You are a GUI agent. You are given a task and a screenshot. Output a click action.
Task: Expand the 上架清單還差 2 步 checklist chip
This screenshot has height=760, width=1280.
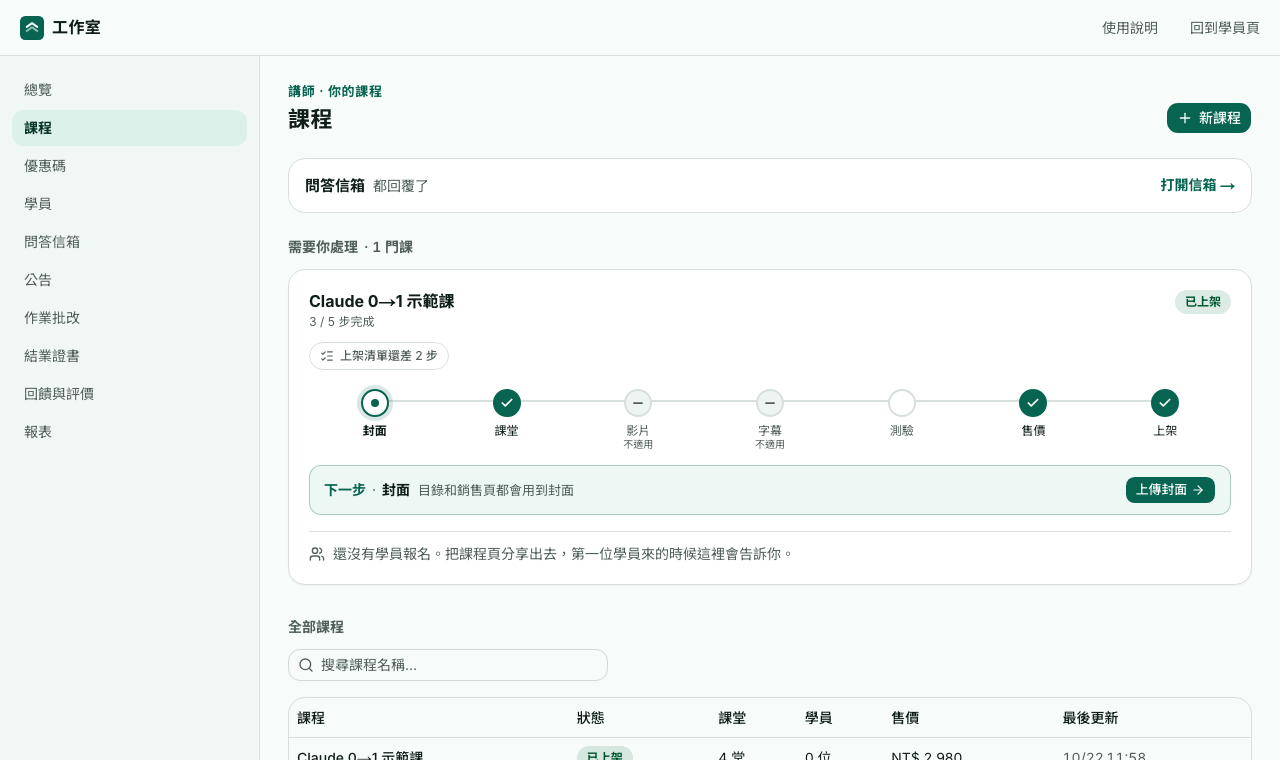click(379, 356)
